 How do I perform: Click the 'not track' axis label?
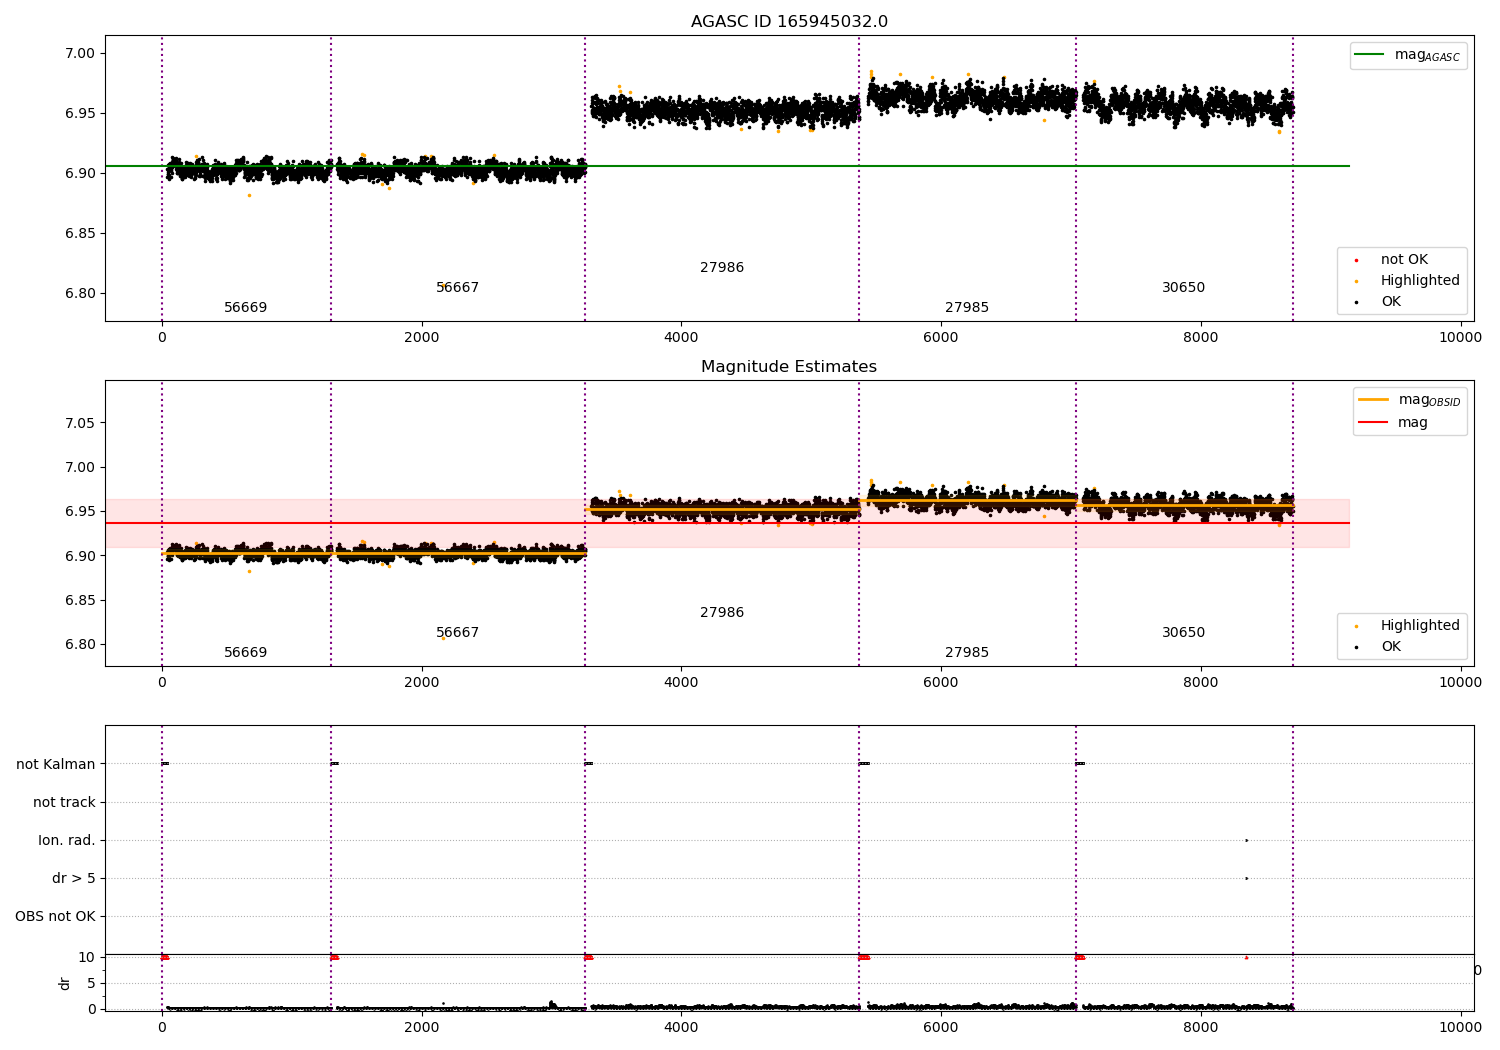click(64, 802)
